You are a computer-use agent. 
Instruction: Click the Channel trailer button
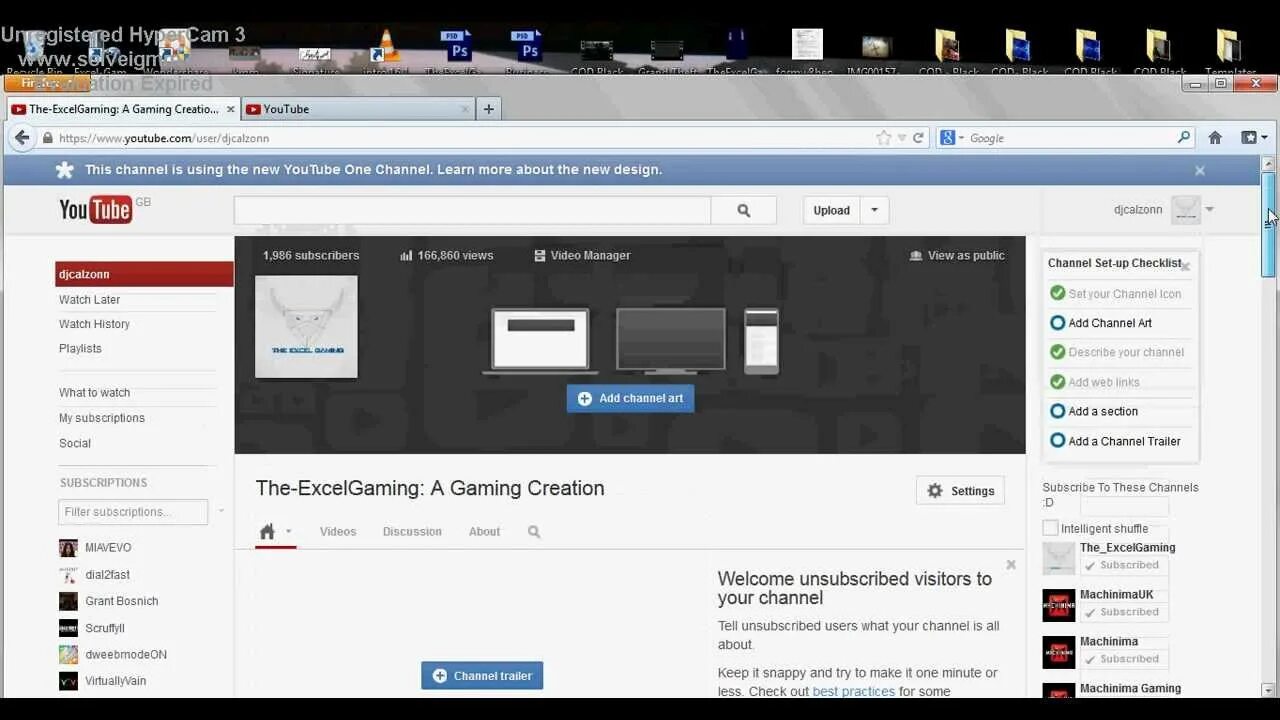pos(482,675)
